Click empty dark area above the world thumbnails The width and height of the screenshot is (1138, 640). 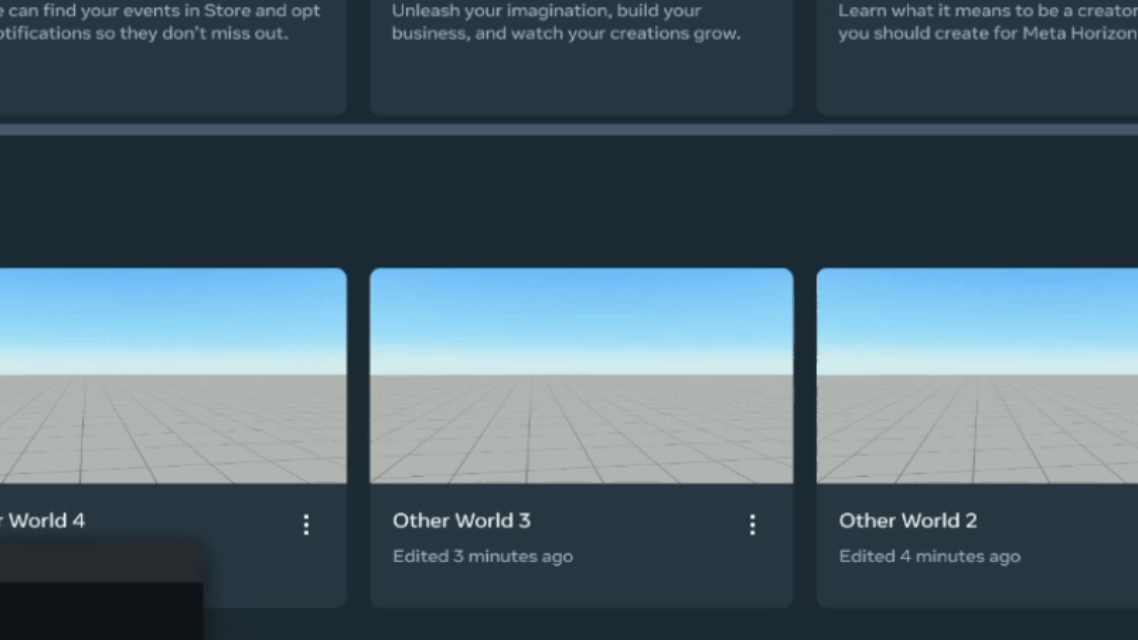pyautogui.click(x=569, y=200)
